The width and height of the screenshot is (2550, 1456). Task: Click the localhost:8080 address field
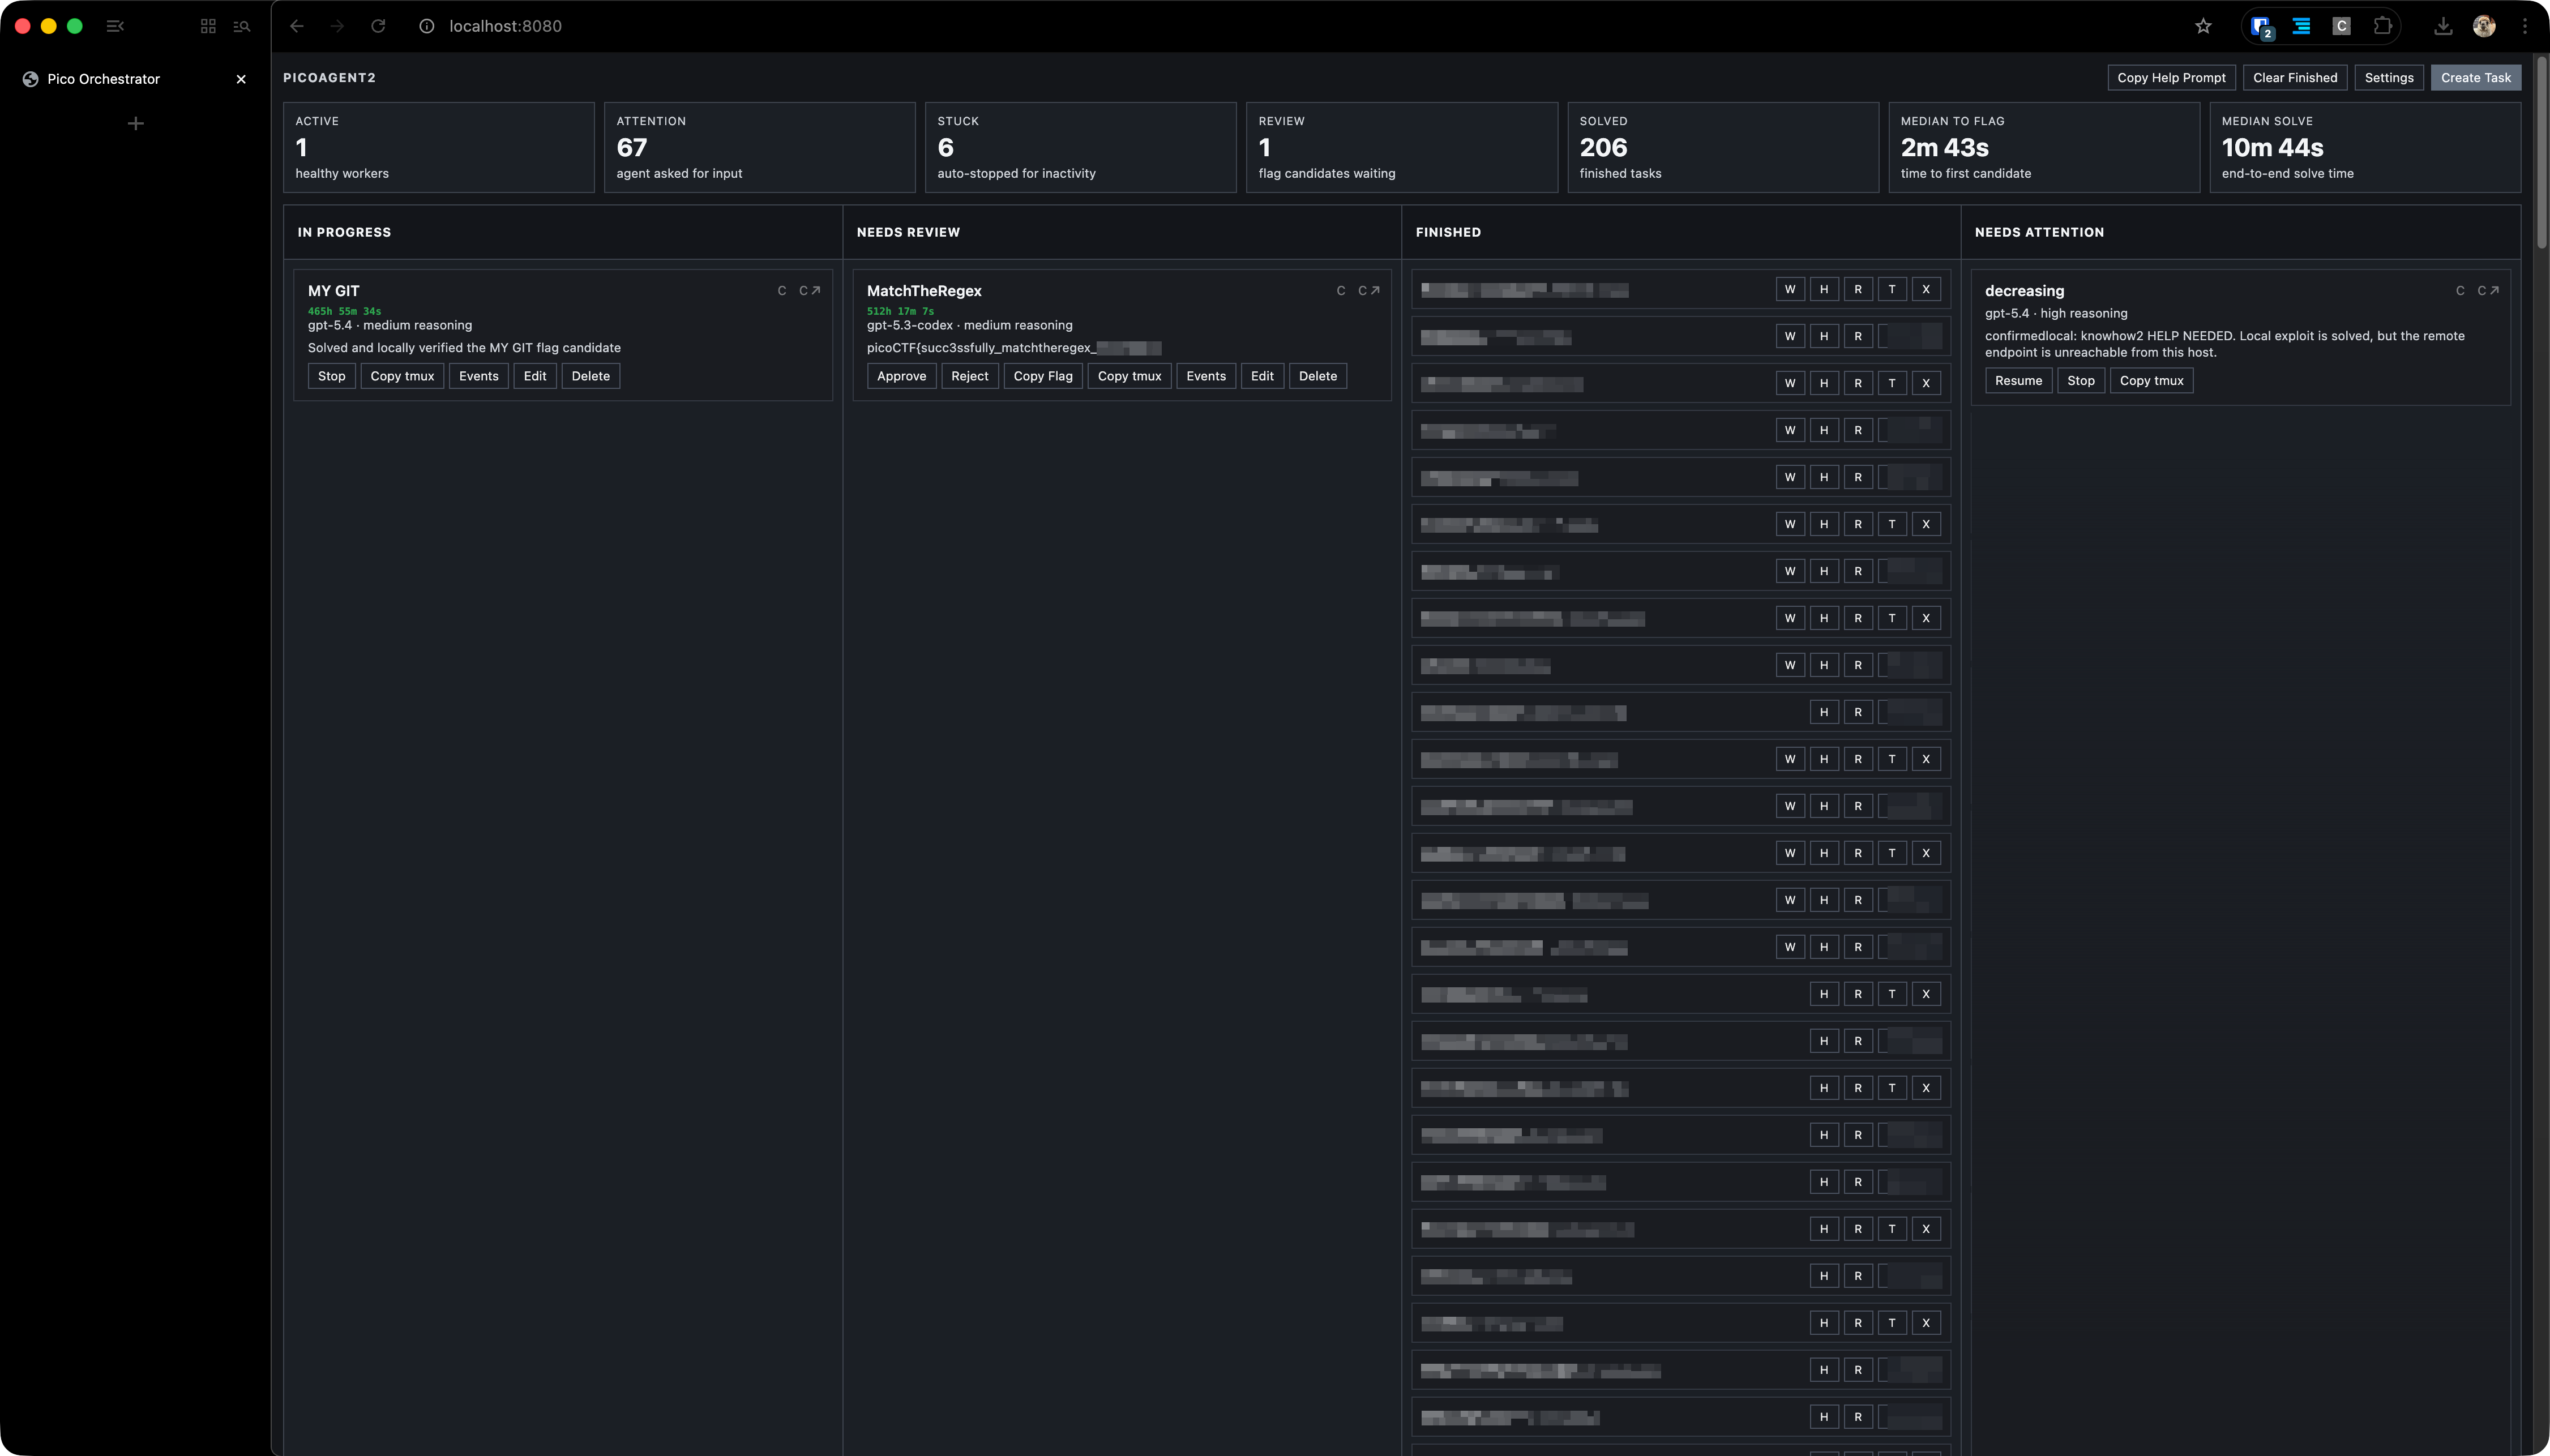coord(505,27)
